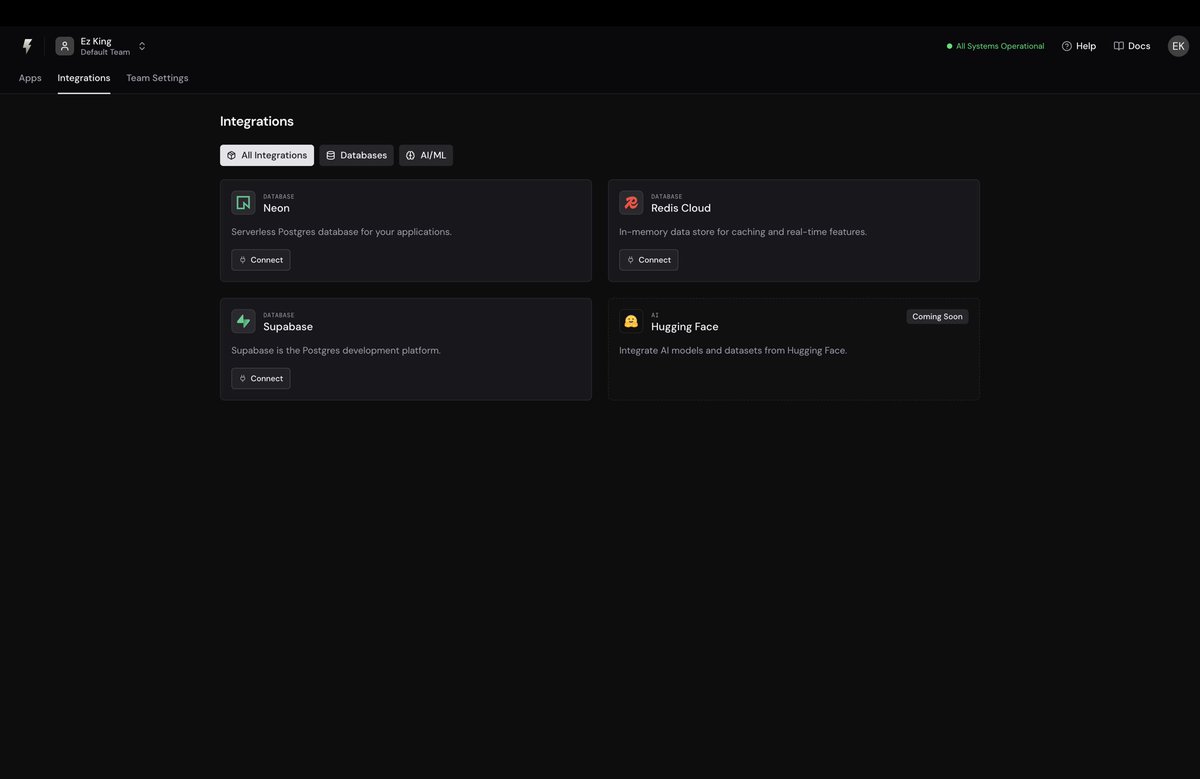1200x779 pixels.
Task: Click the cube icon in All Integrations
Action: point(231,155)
